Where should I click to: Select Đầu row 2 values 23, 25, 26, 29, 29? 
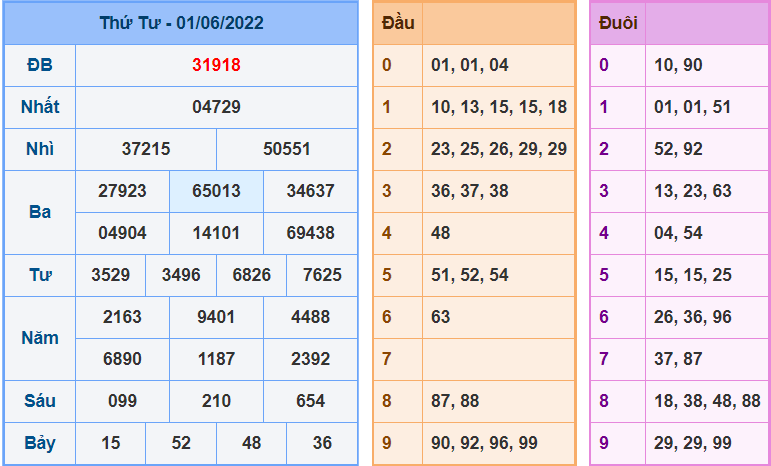coord(499,149)
